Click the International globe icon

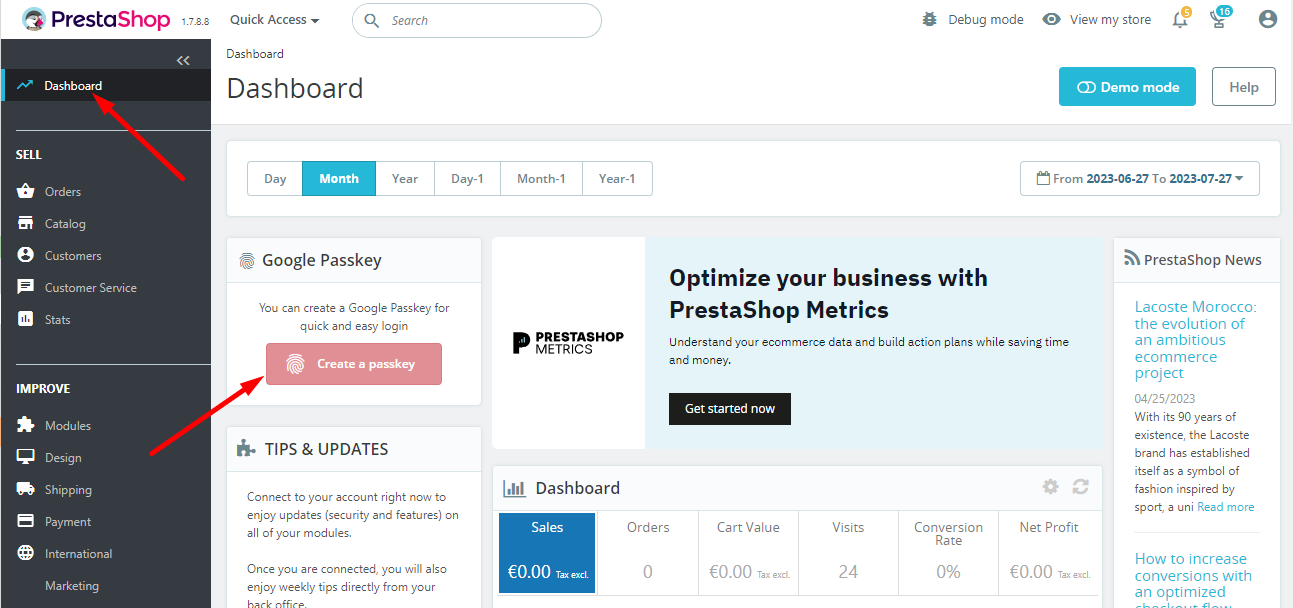[x=26, y=553]
